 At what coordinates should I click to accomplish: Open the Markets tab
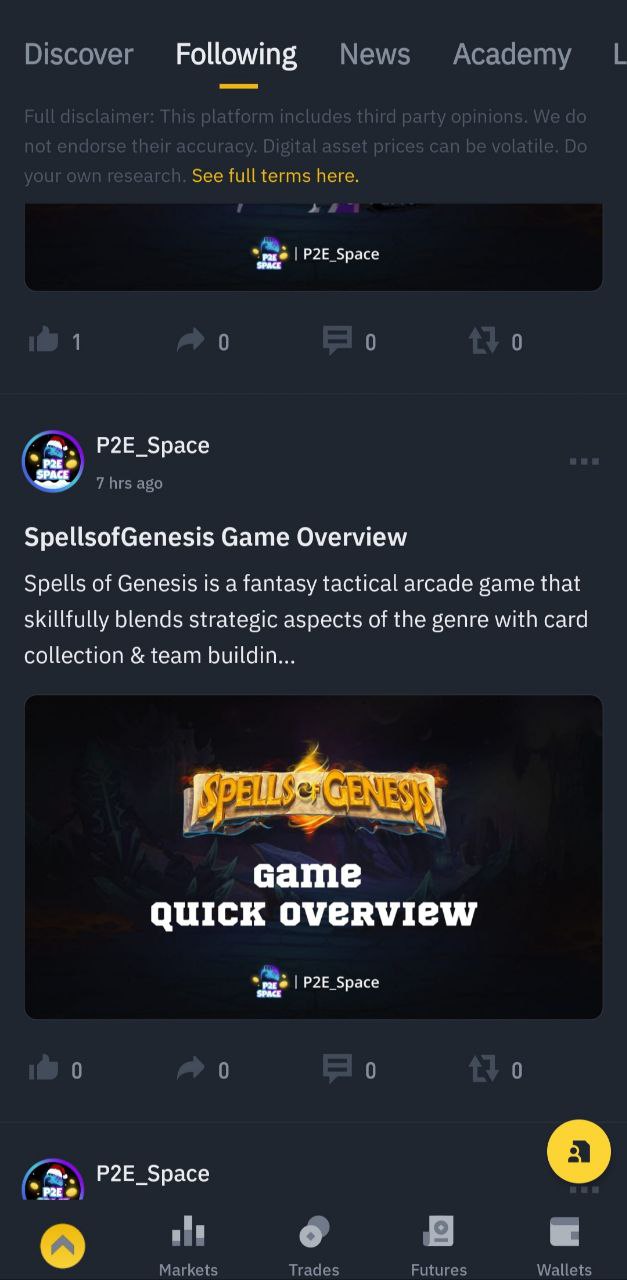pos(188,1246)
